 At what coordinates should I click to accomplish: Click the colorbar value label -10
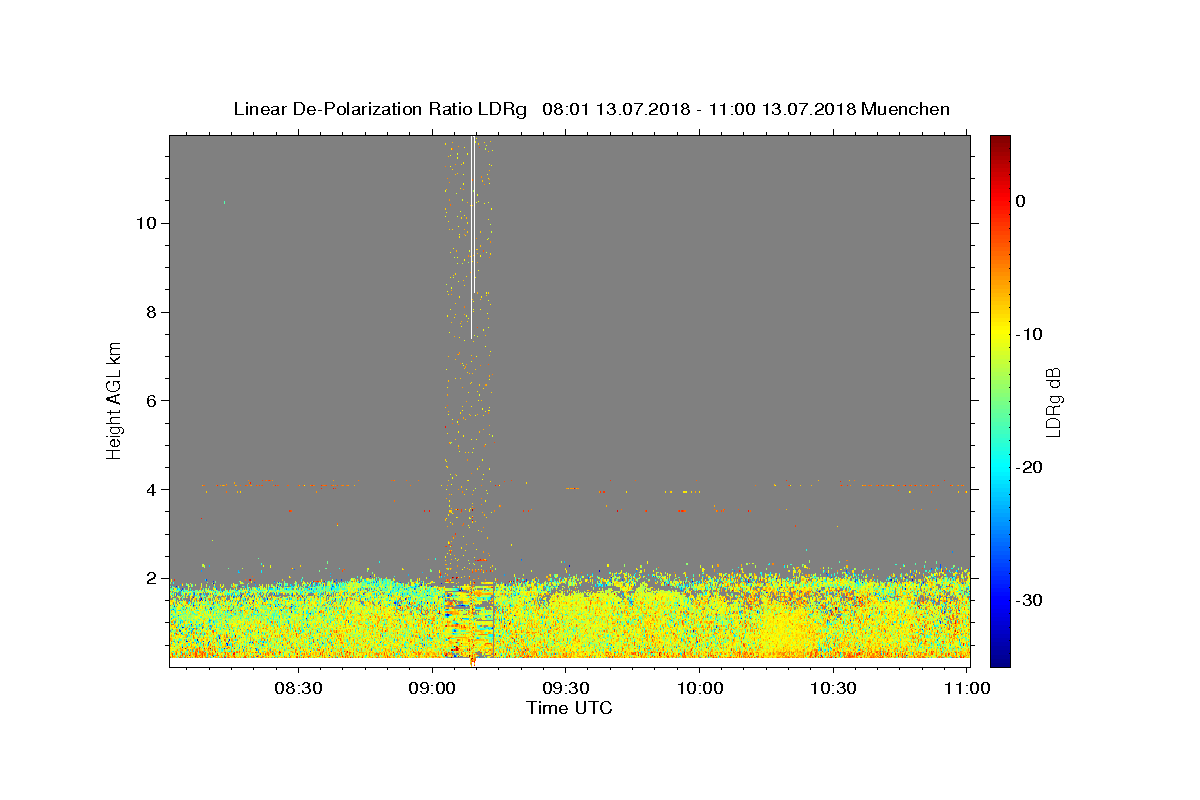(1029, 334)
